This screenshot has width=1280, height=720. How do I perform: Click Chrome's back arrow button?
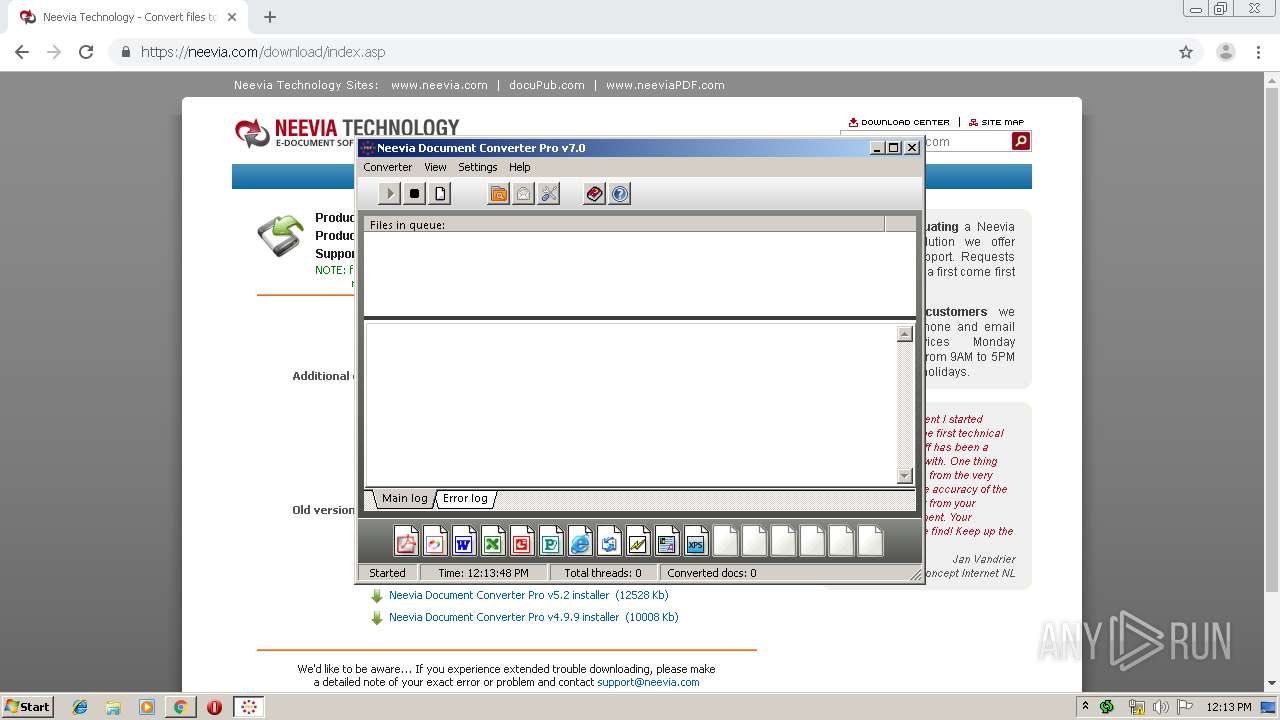pos(22,52)
